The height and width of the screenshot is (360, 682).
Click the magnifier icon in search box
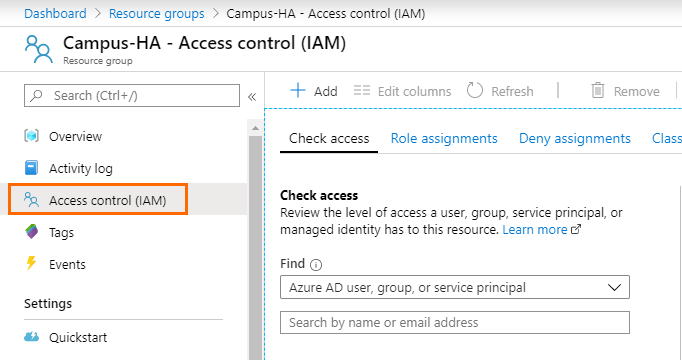(37, 95)
